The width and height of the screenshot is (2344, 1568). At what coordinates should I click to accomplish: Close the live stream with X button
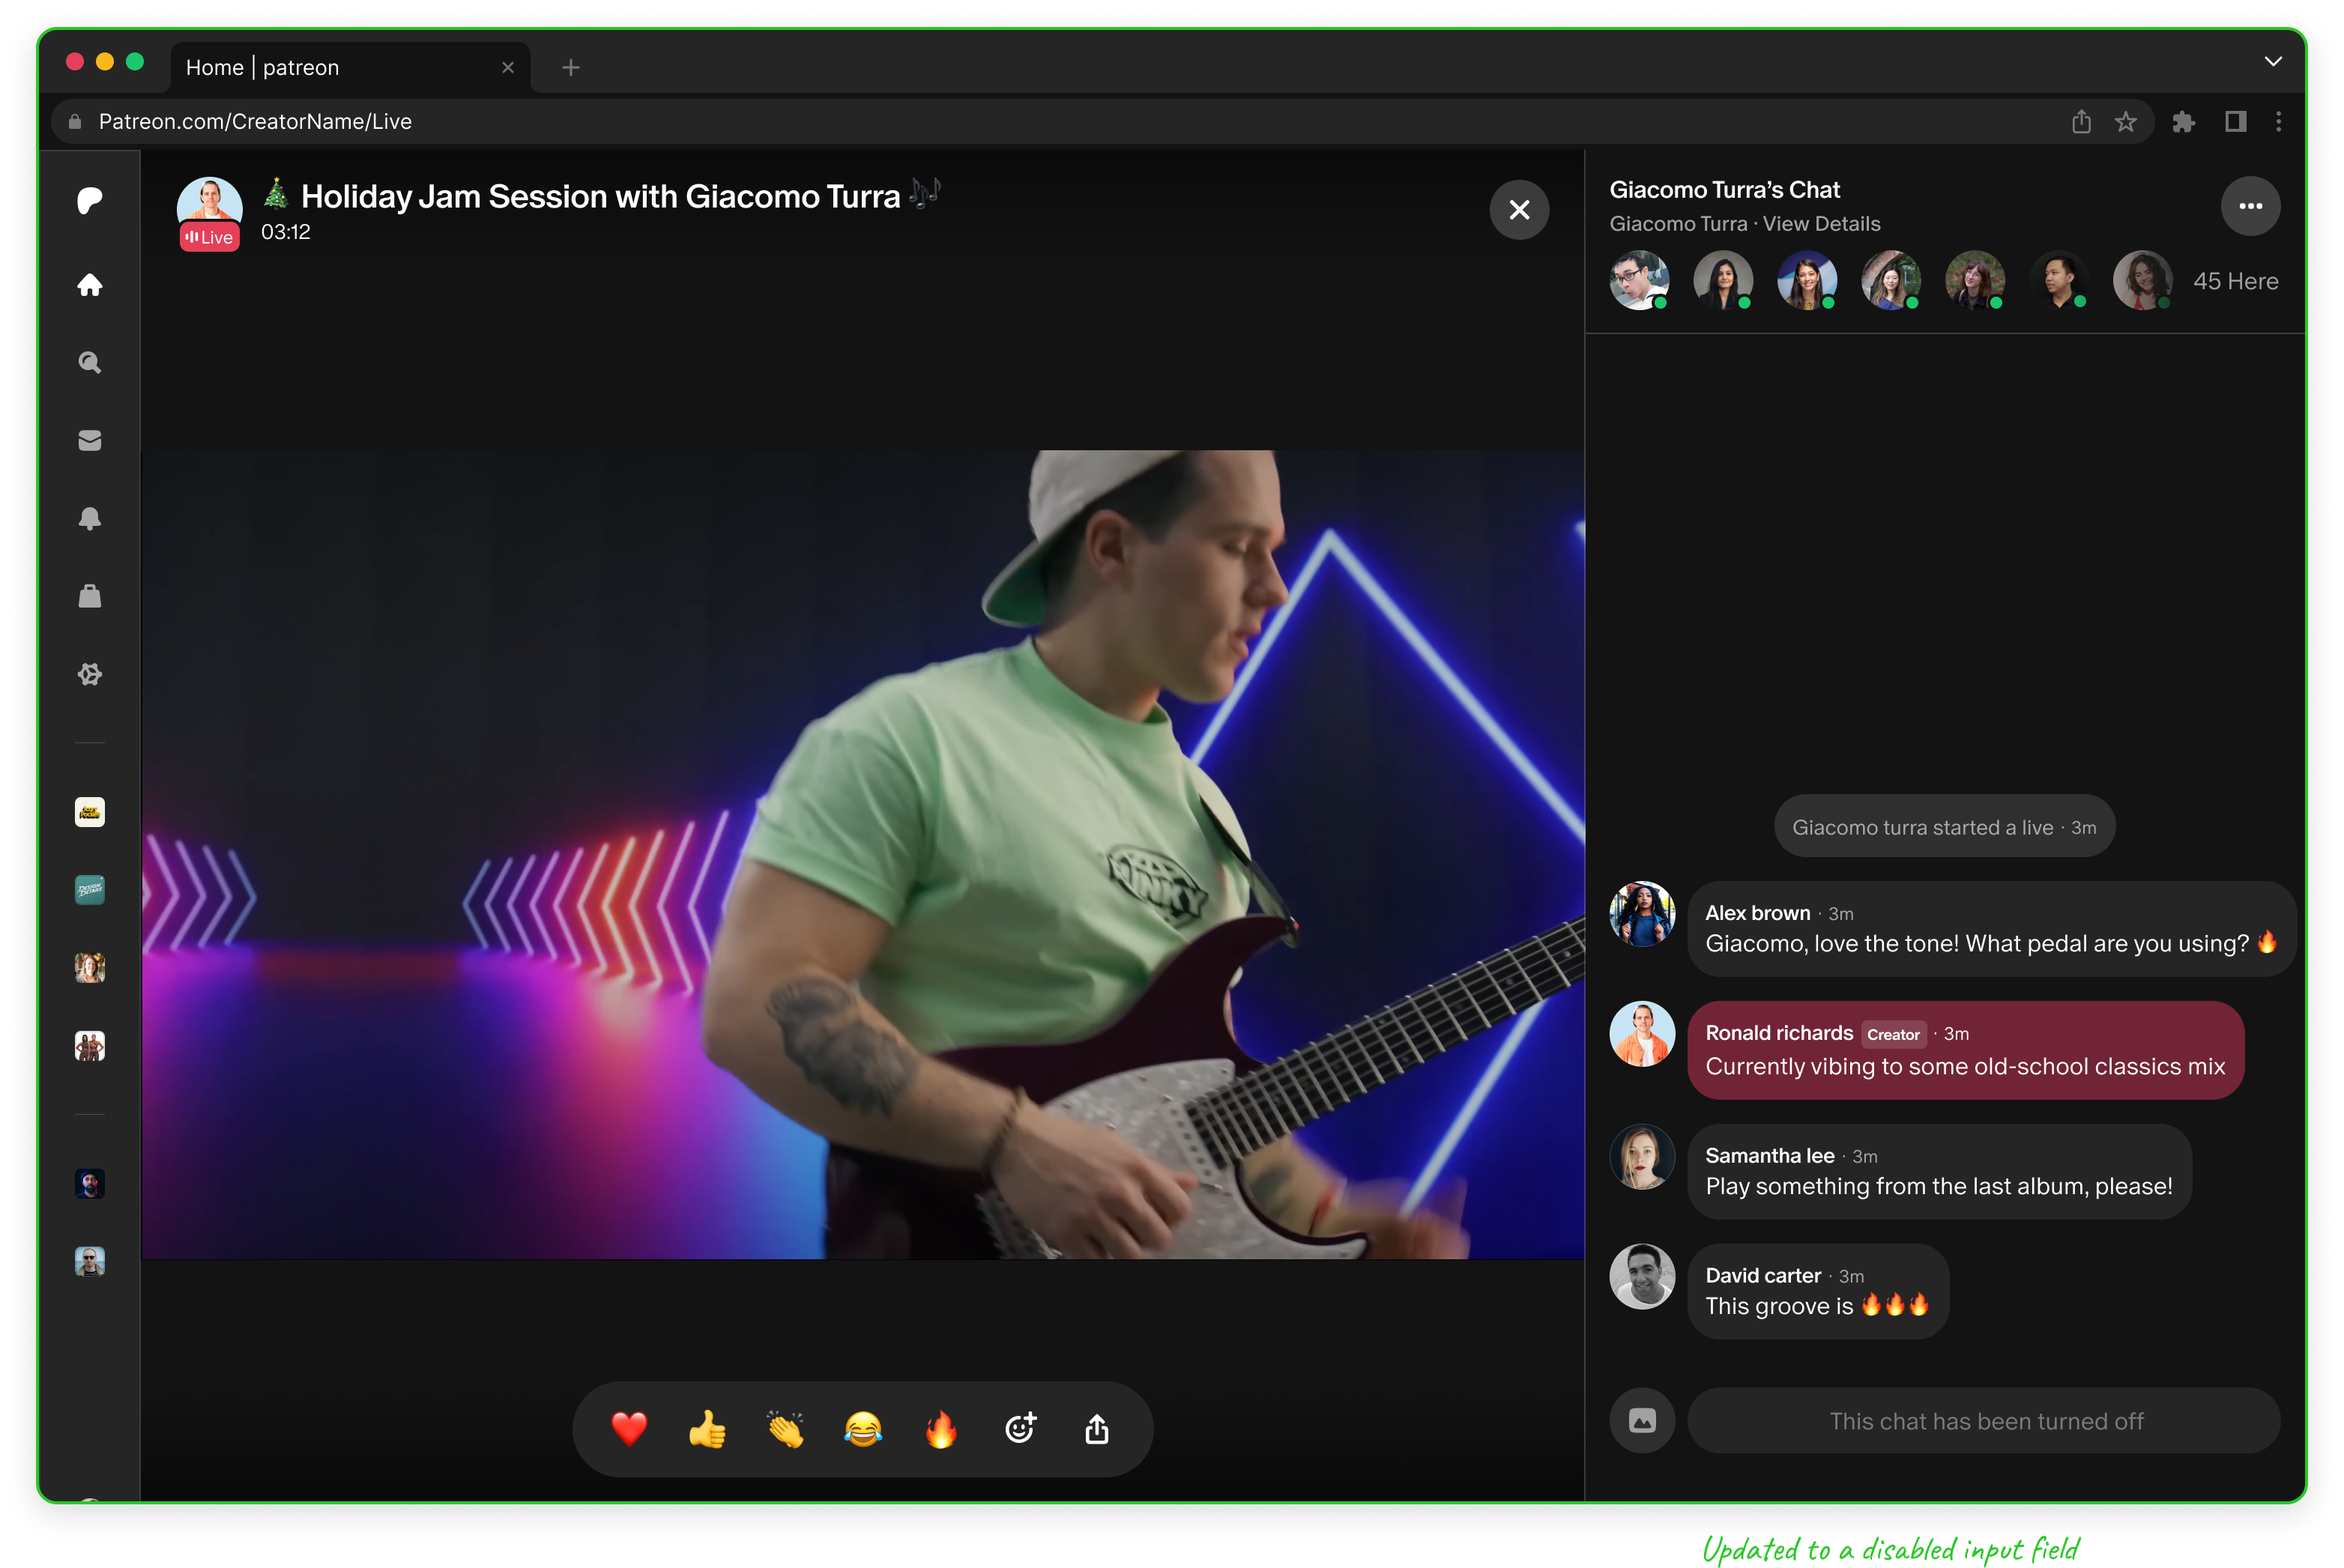pyautogui.click(x=1519, y=210)
